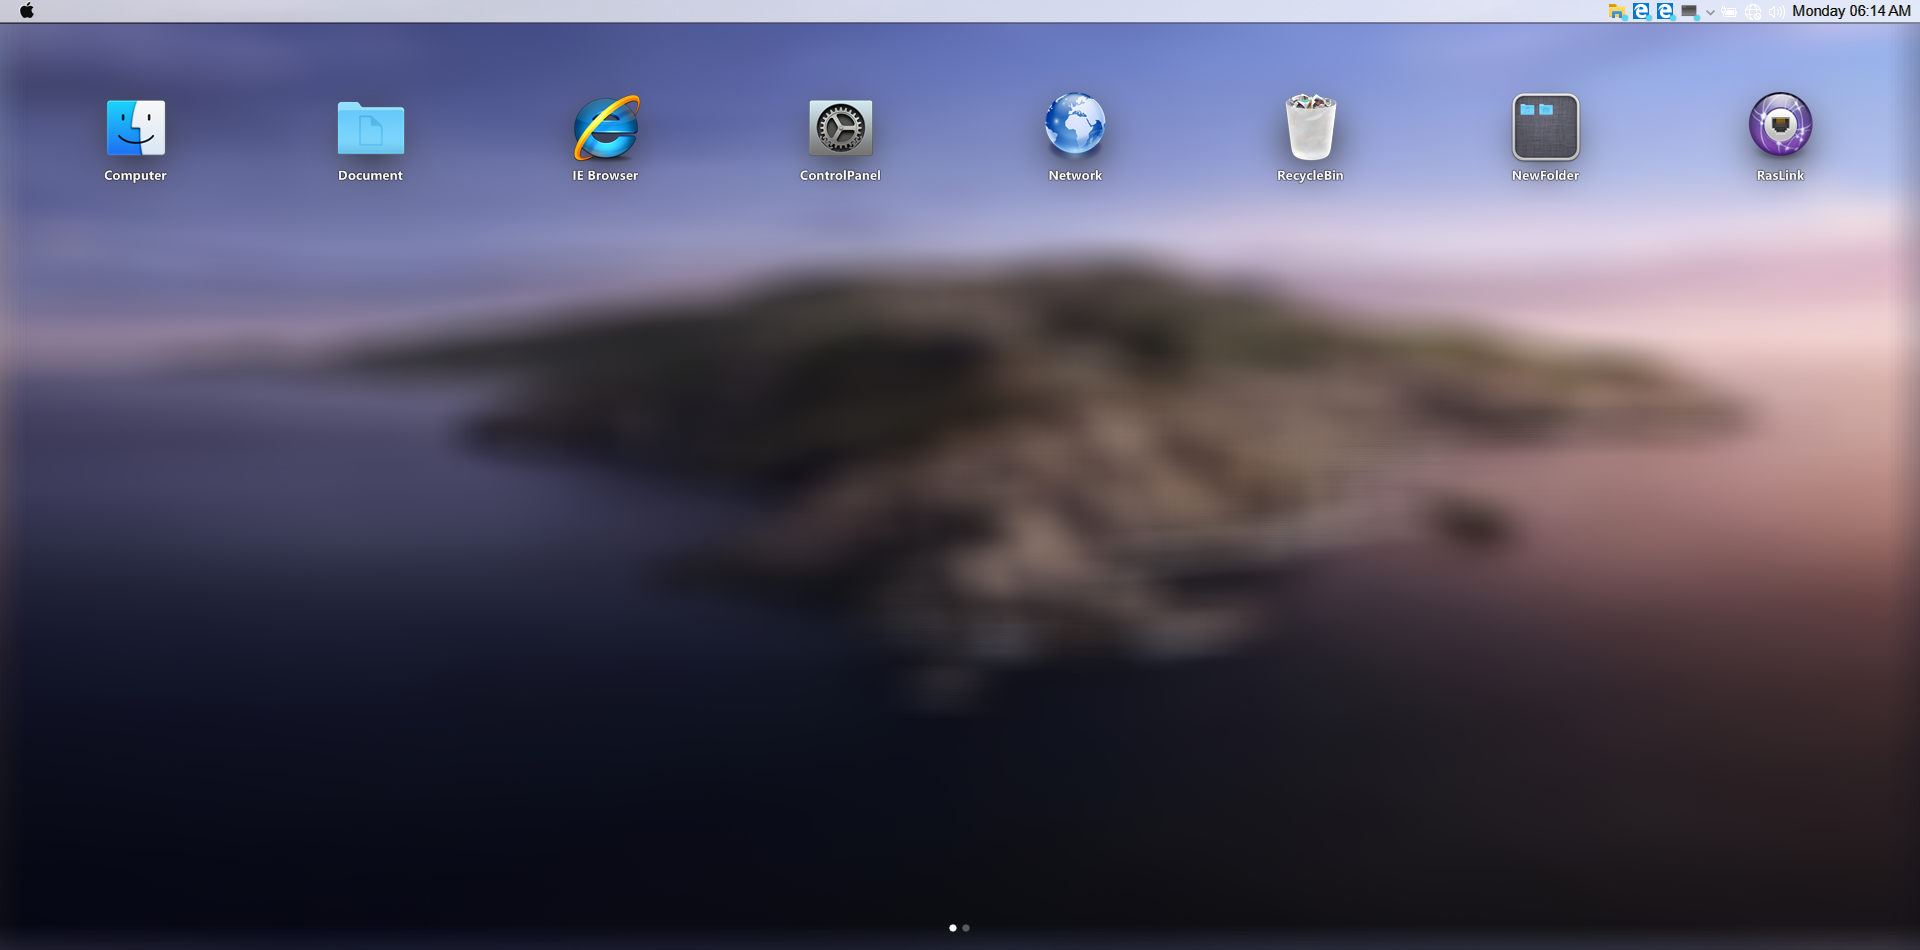Viewport: 1920px width, 950px height.
Task: Click the Edge icon beside the console icon
Action: pos(1665,12)
